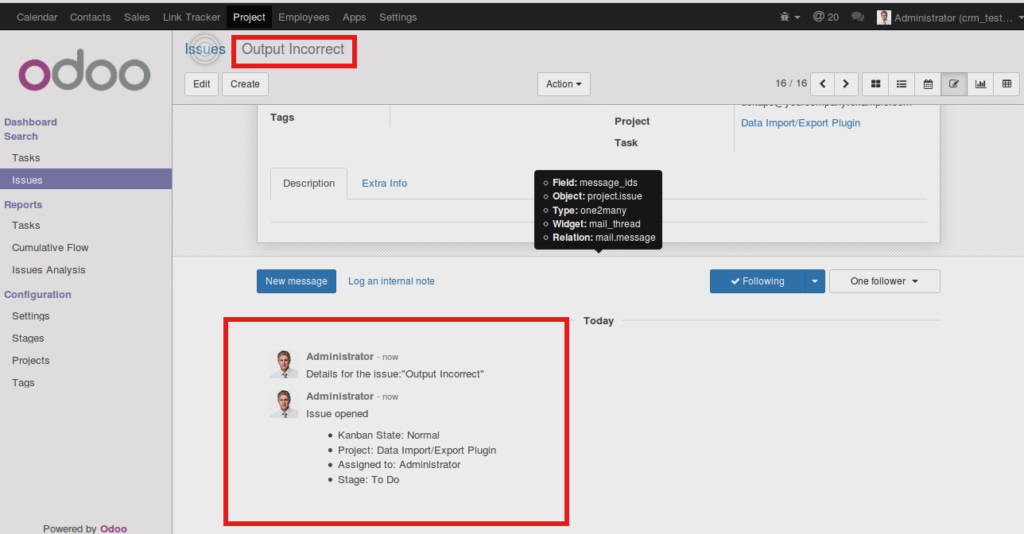Open the Calendar menu
Viewport: 1024px width, 534px height.
click(x=37, y=17)
